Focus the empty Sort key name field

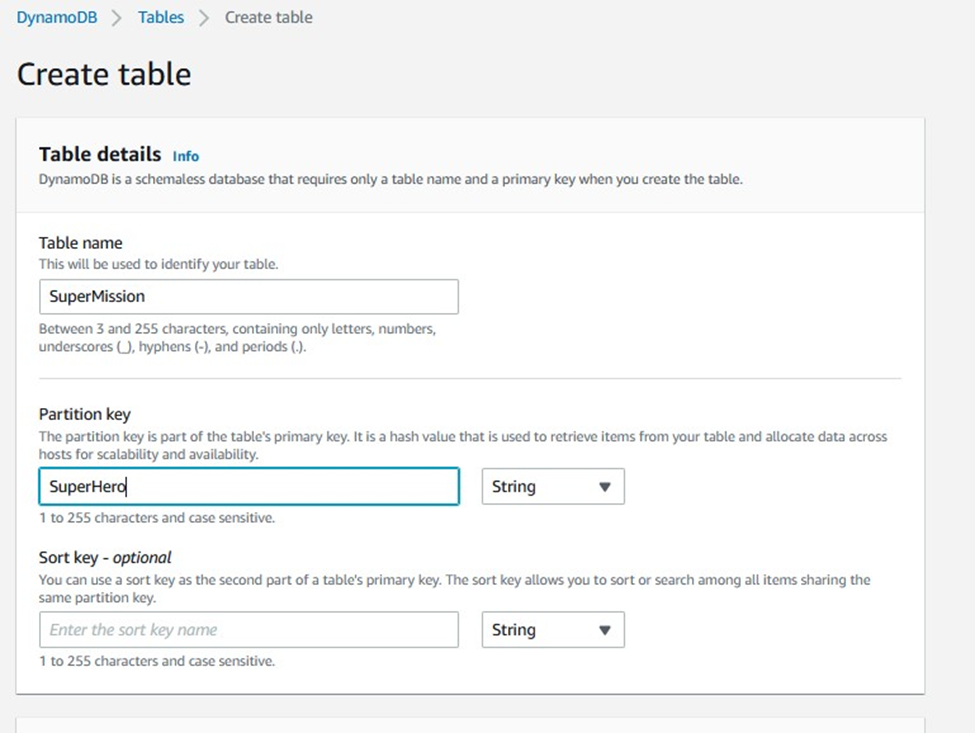pyautogui.click(x=249, y=630)
